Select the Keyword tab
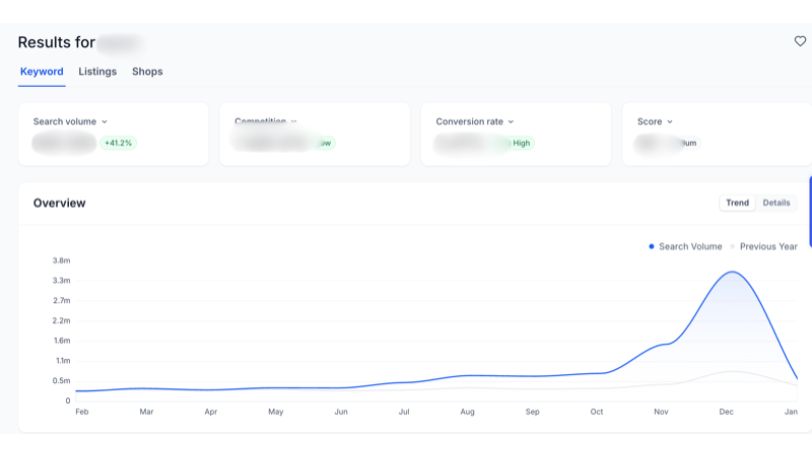 (42, 72)
